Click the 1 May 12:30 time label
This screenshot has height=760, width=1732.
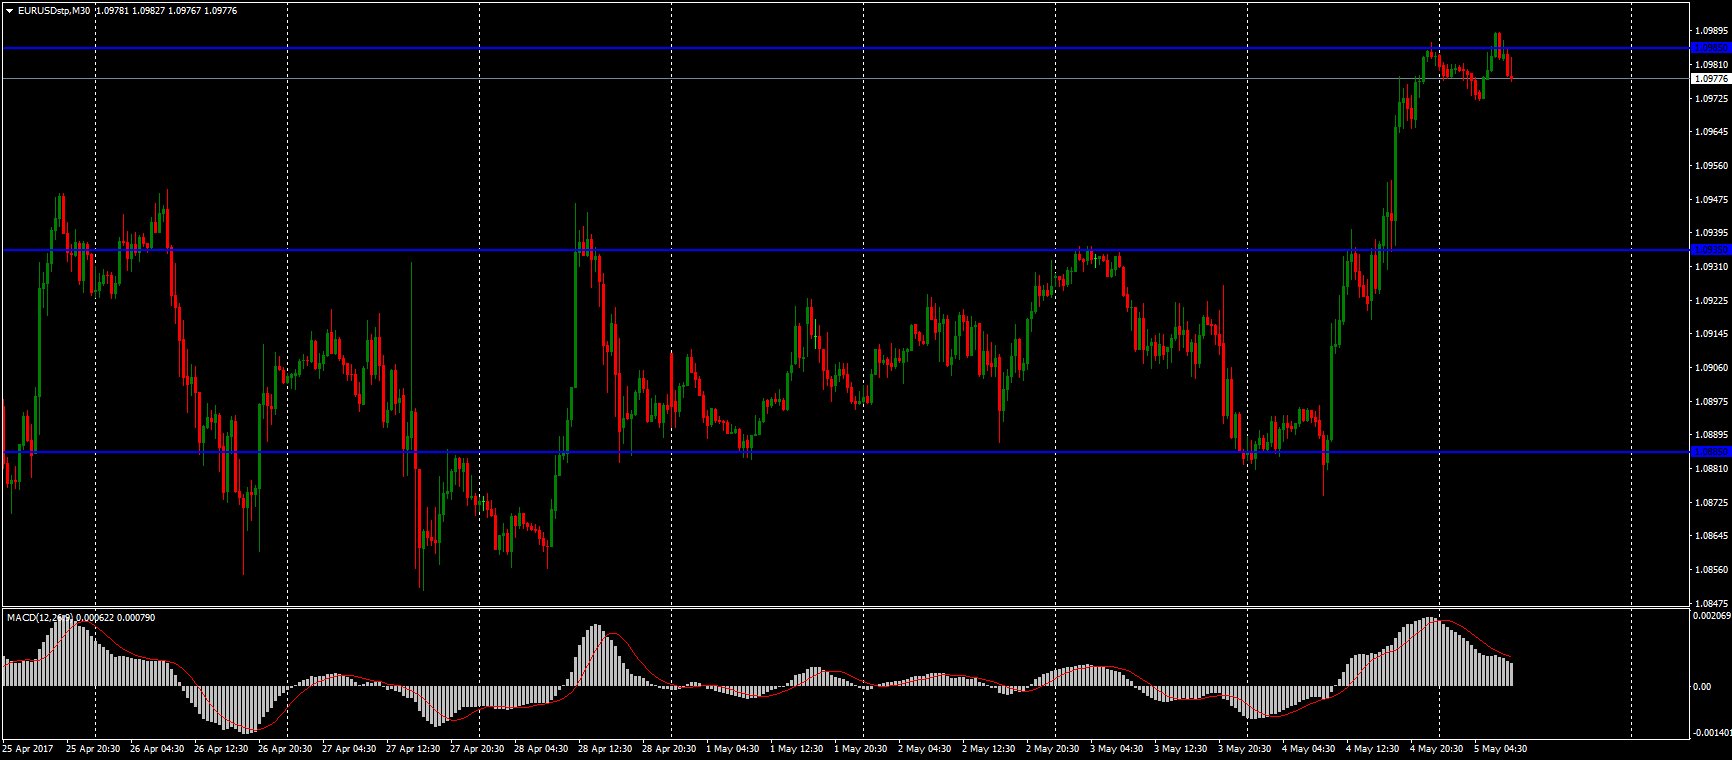point(795,748)
